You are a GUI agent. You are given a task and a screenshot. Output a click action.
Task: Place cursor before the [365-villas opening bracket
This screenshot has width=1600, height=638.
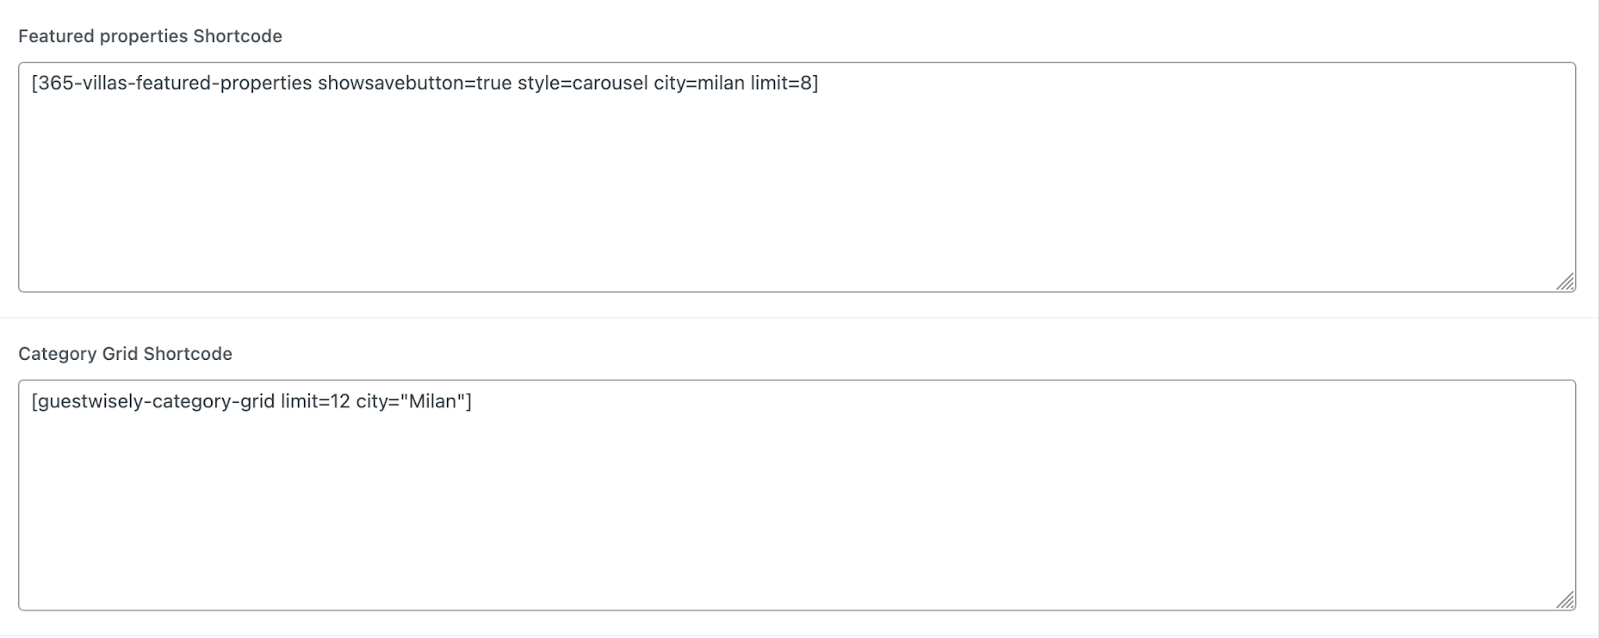click(32, 83)
